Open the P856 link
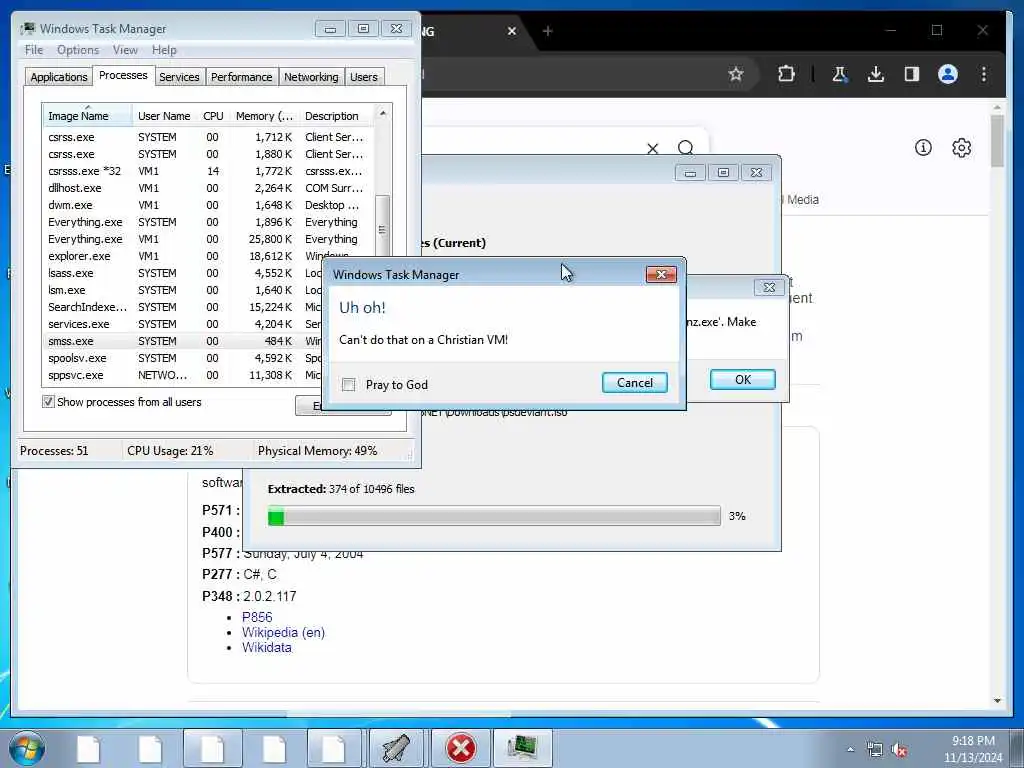1024x768 pixels. (257, 617)
